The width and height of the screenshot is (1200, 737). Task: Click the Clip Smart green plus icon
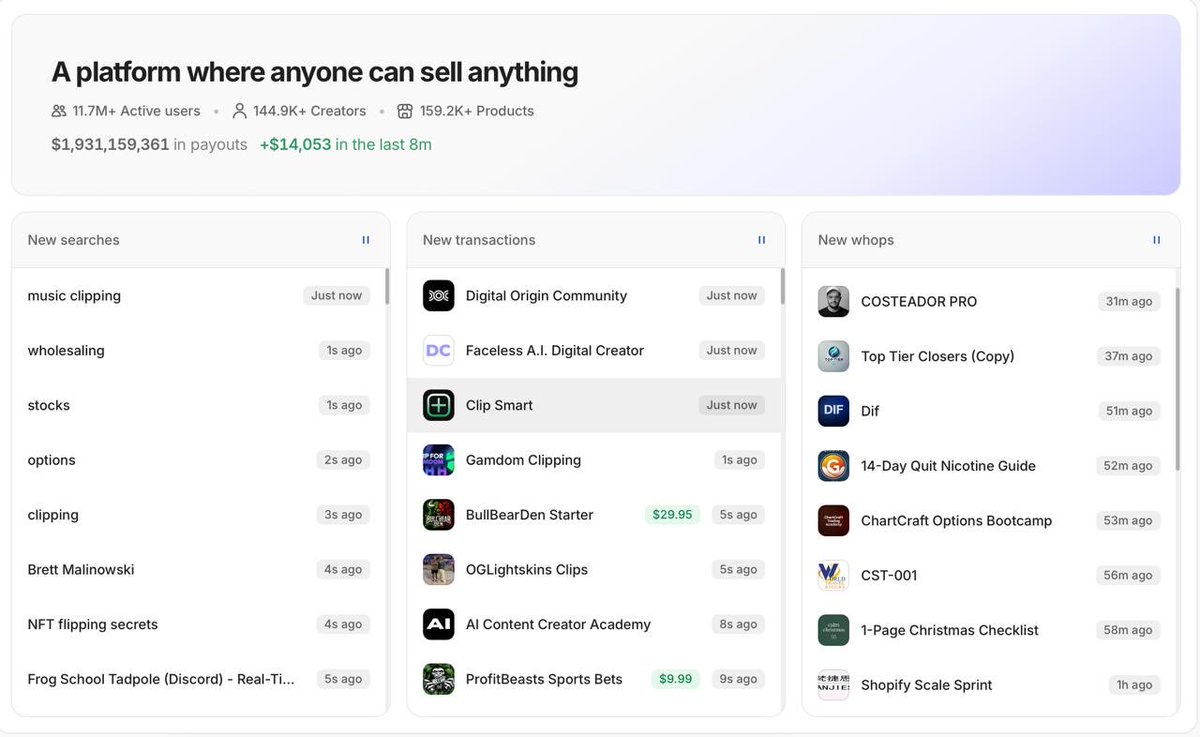click(x=439, y=405)
